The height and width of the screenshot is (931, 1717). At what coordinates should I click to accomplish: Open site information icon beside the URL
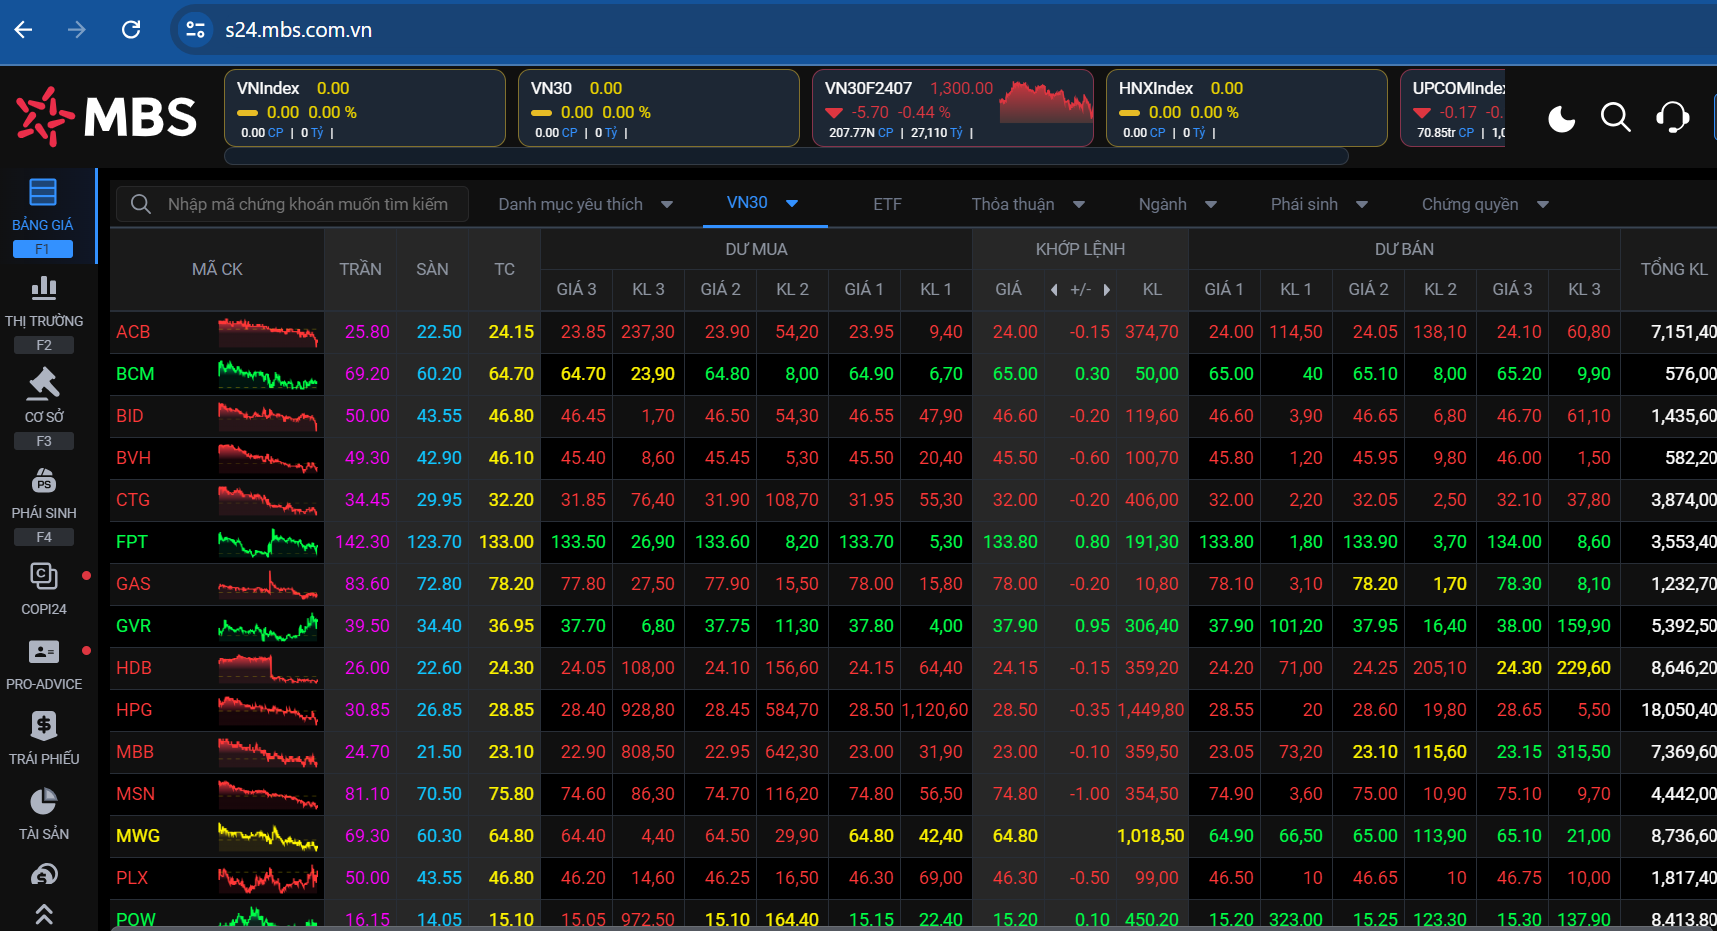click(195, 30)
